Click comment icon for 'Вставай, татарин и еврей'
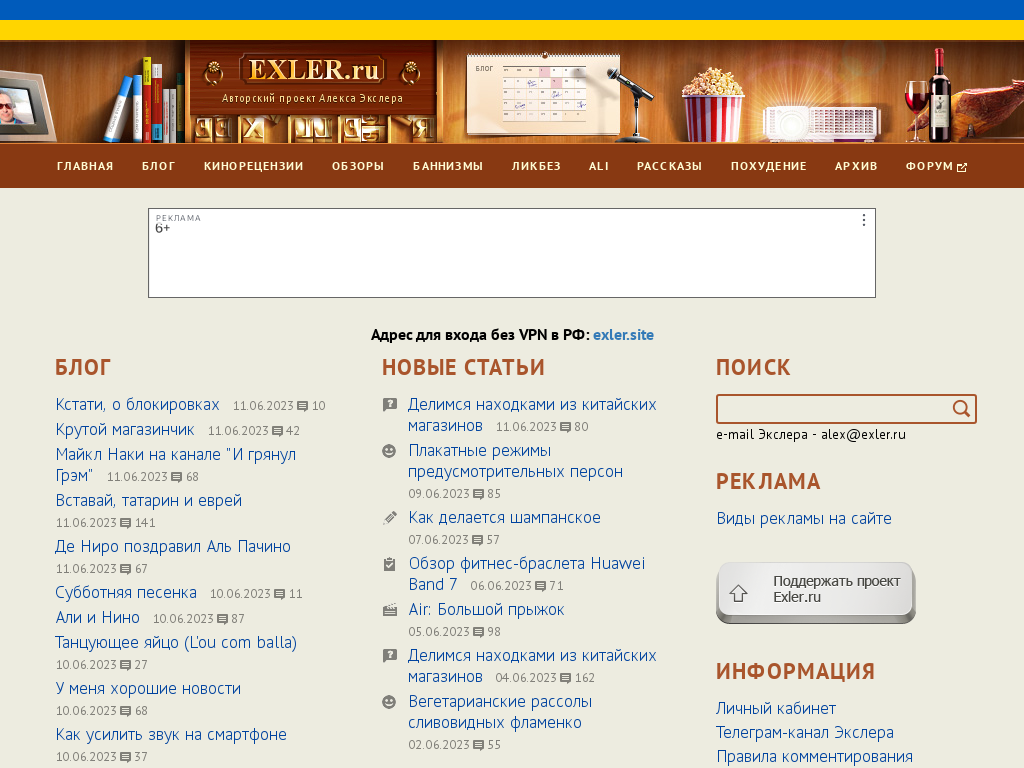This screenshot has height=768, width=1024. [x=126, y=523]
